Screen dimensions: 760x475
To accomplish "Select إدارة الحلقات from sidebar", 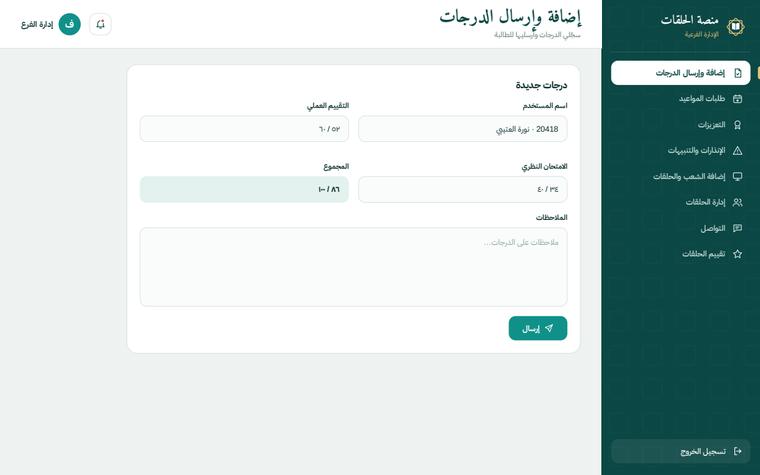I will pos(681,203).
